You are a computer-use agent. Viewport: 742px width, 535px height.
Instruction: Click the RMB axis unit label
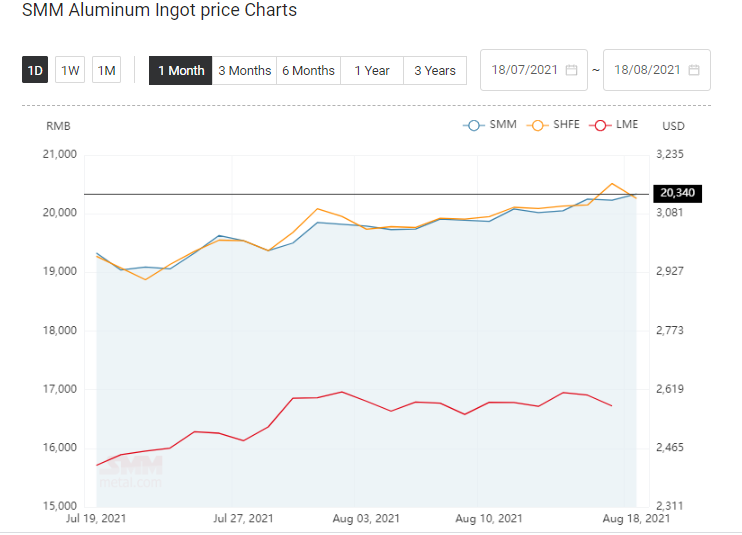pos(58,126)
